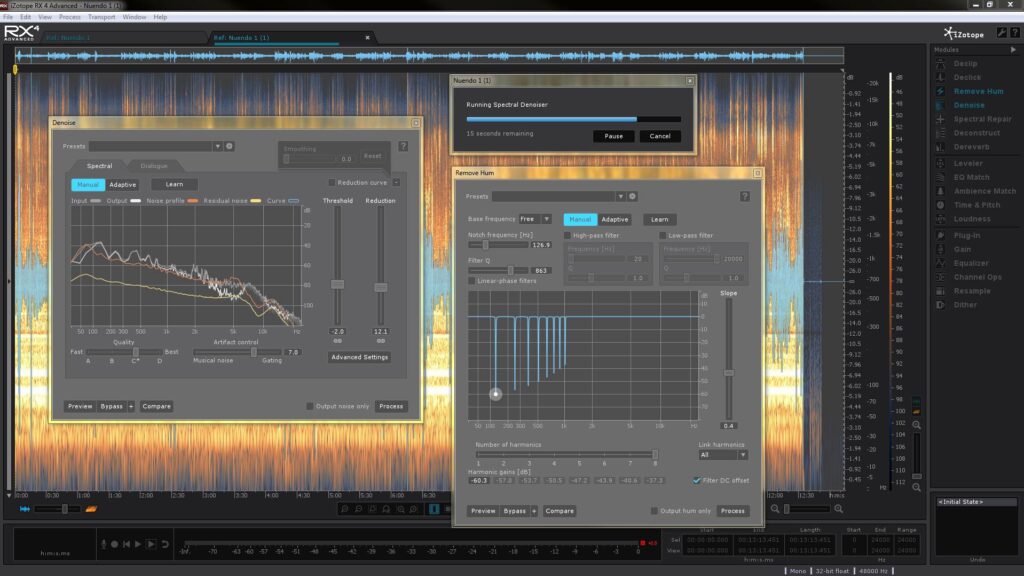The width and height of the screenshot is (1024, 576).
Task: Open the Transport menu
Action: coord(101,17)
